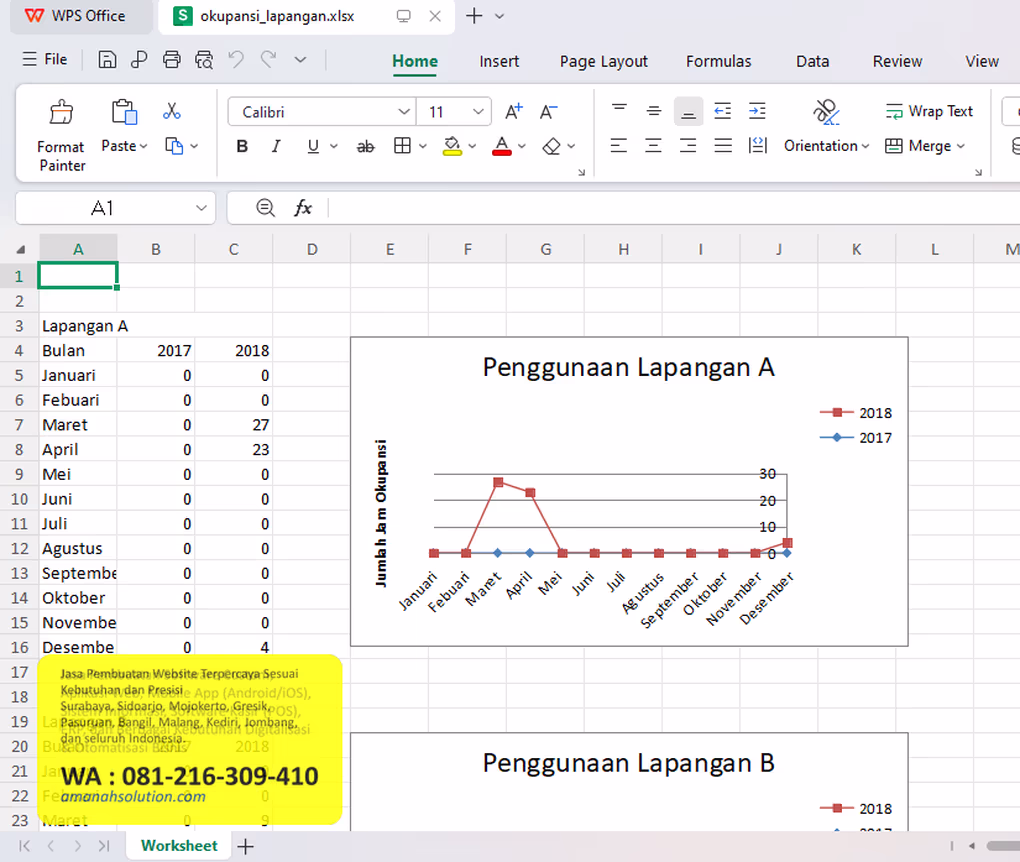
Task: Switch to the View tab
Action: click(x=982, y=61)
